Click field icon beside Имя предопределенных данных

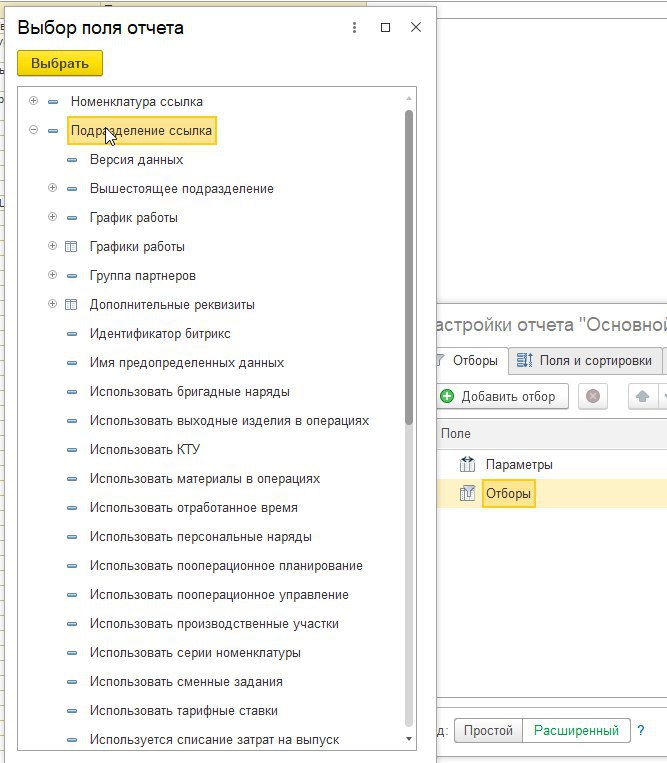[x=72, y=363]
